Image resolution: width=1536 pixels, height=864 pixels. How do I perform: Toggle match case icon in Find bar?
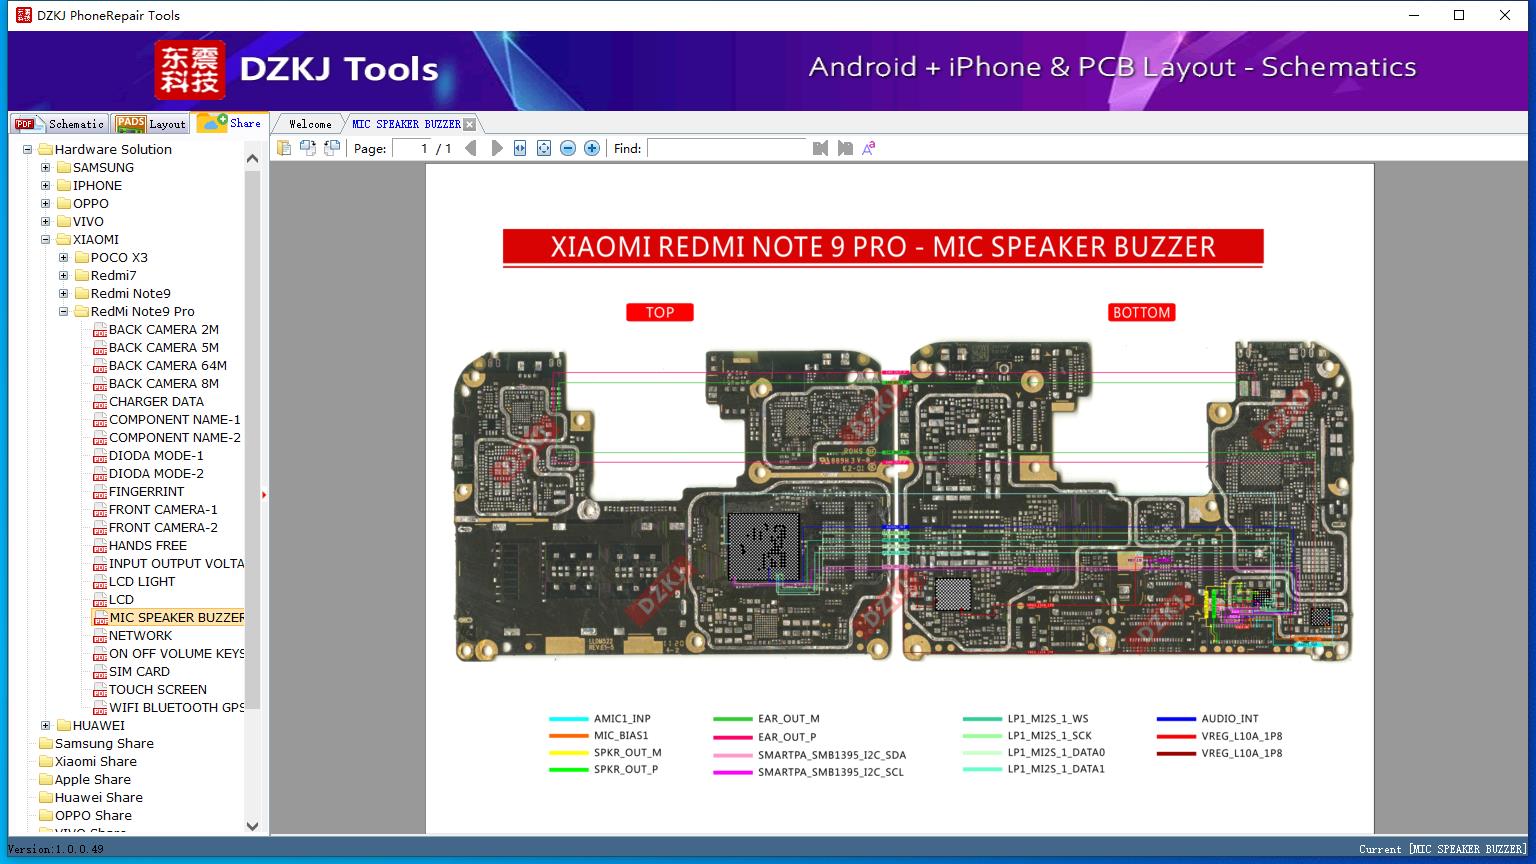(x=869, y=148)
